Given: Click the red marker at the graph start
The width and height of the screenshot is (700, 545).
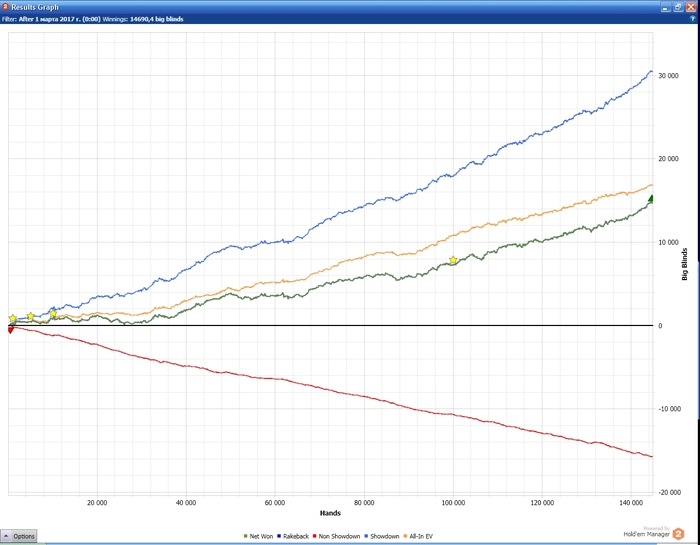Looking at the screenshot, I should 11,329.
